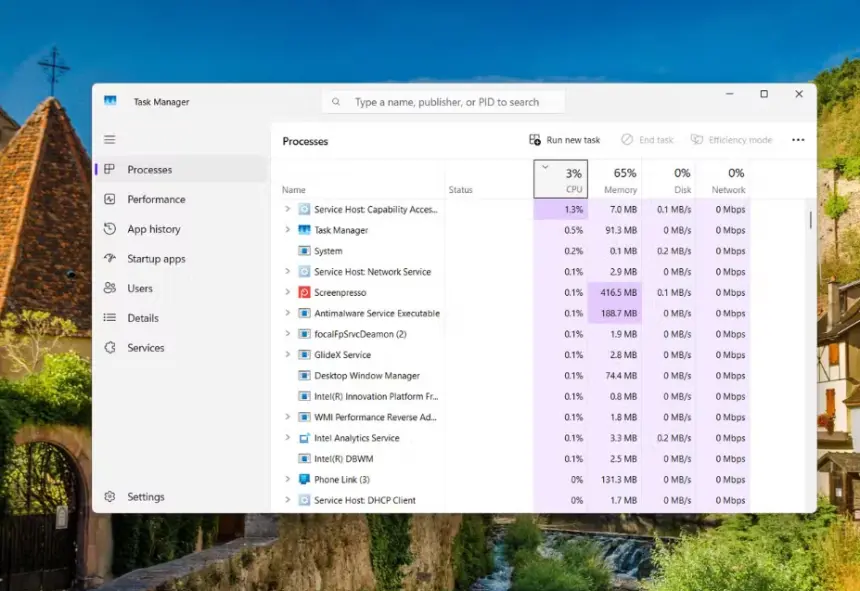Click the Efficiency mode leaf icon

(697, 140)
